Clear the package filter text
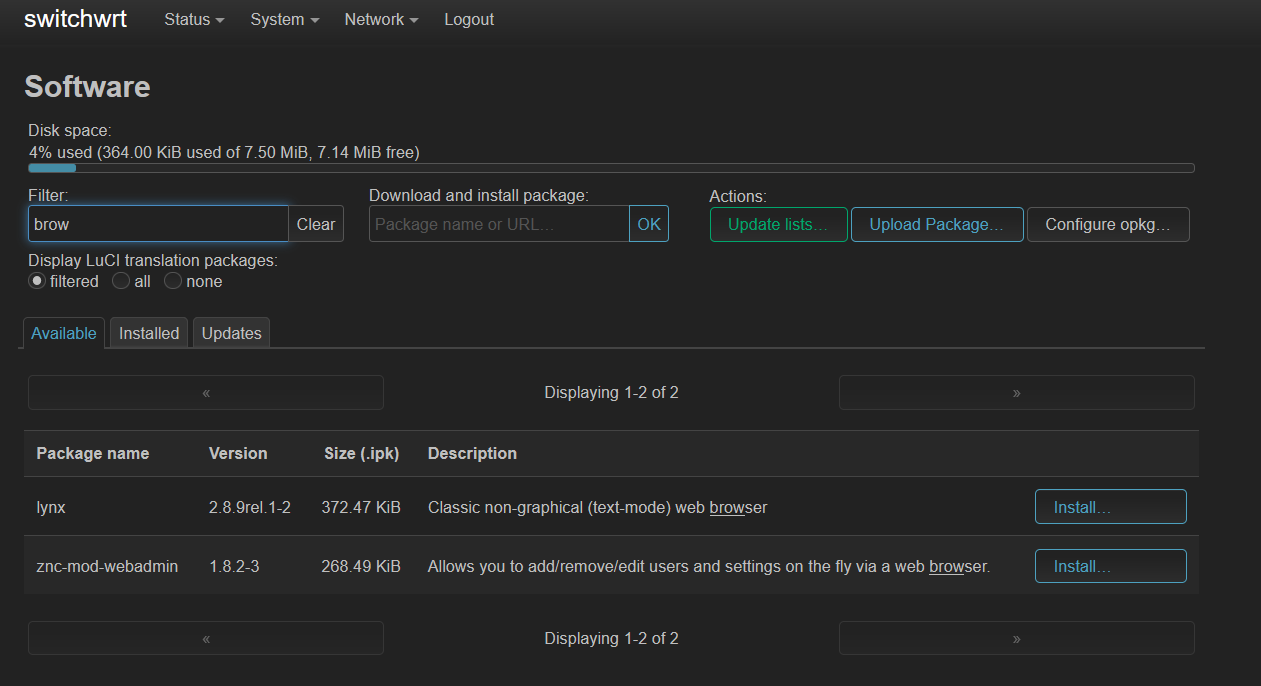This screenshot has height=686, width=1261. pyautogui.click(x=316, y=224)
